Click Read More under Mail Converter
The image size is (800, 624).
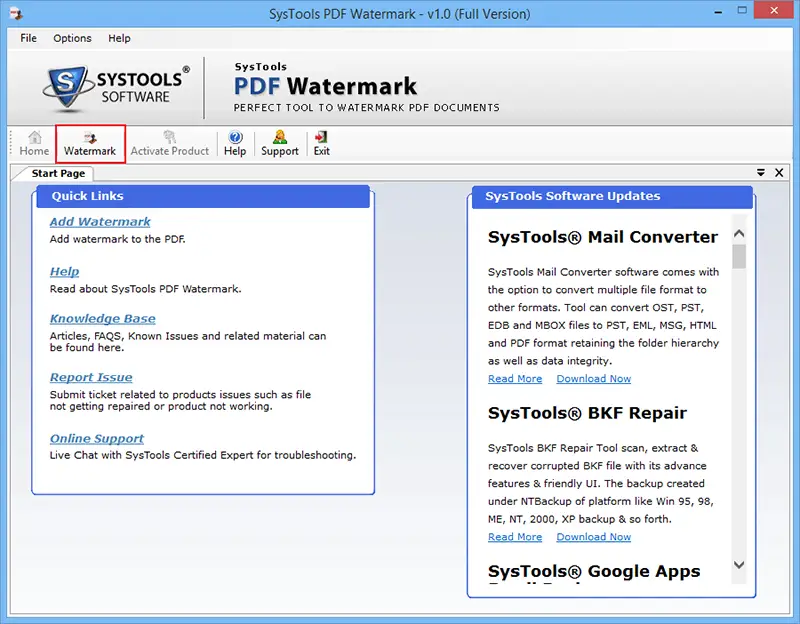tap(515, 379)
